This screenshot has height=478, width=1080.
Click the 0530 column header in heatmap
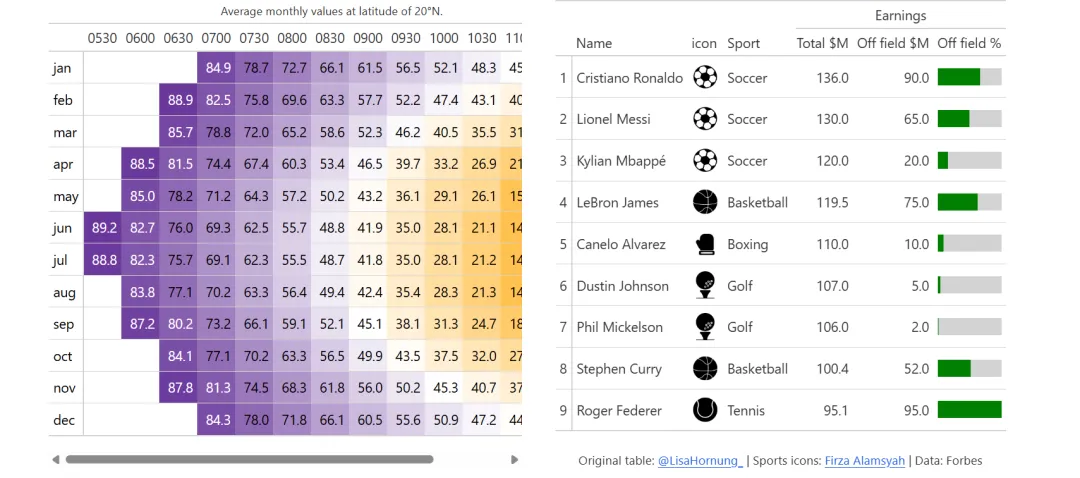[102, 38]
